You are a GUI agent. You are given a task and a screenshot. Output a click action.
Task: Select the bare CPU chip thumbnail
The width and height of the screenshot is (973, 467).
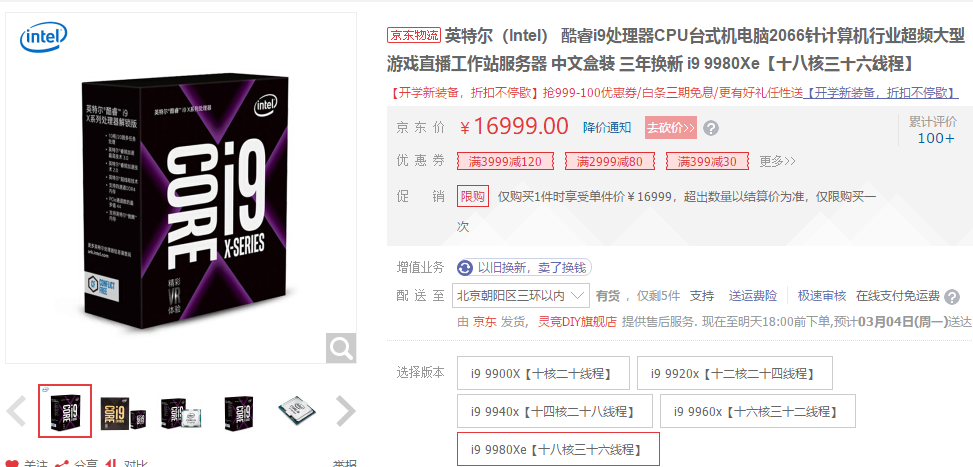click(297, 411)
